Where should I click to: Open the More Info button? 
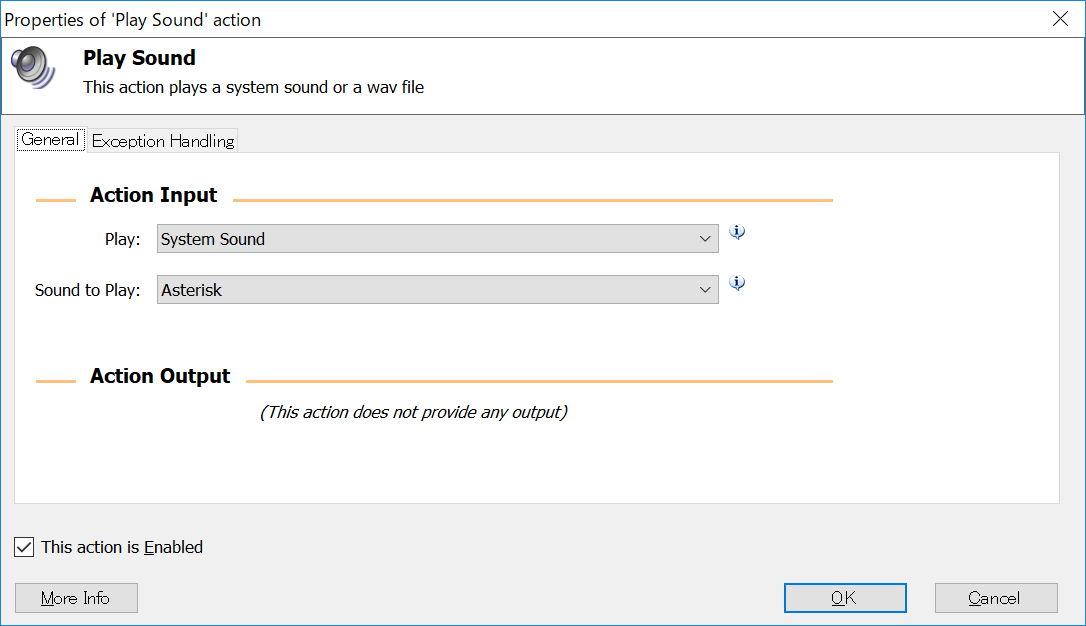pyautogui.click(x=76, y=598)
